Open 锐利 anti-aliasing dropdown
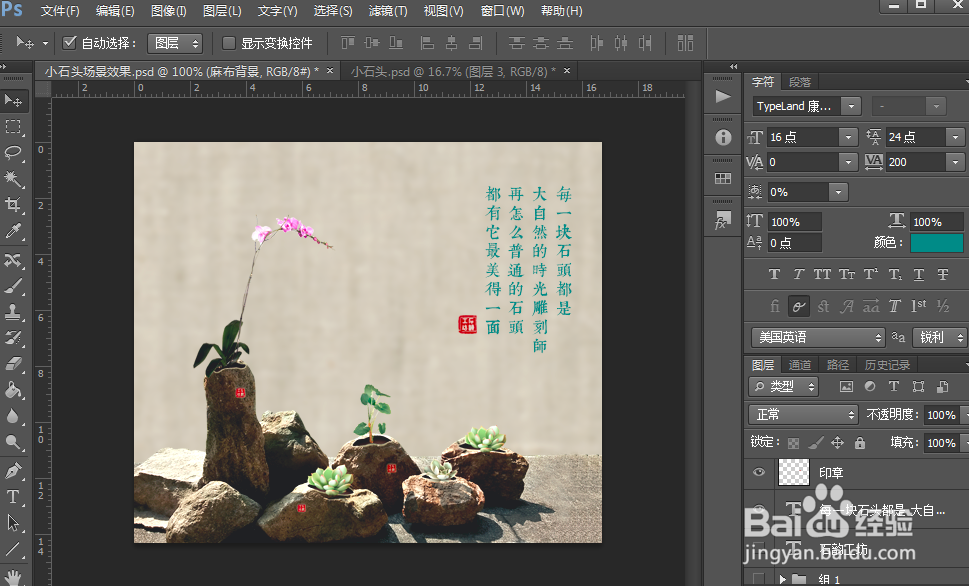 click(939, 338)
